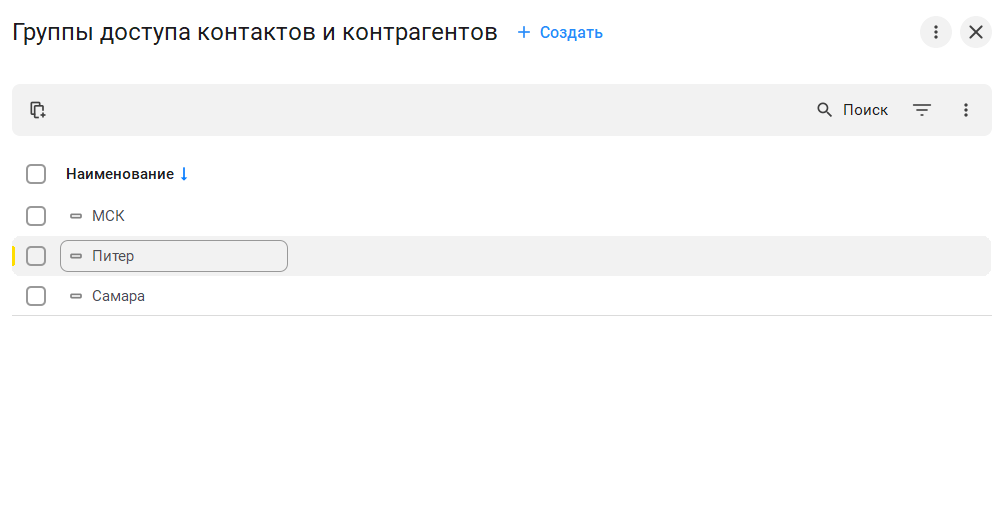Click the item icon beside Самара
Viewport: 1004px width, 522px height.
[76, 296]
